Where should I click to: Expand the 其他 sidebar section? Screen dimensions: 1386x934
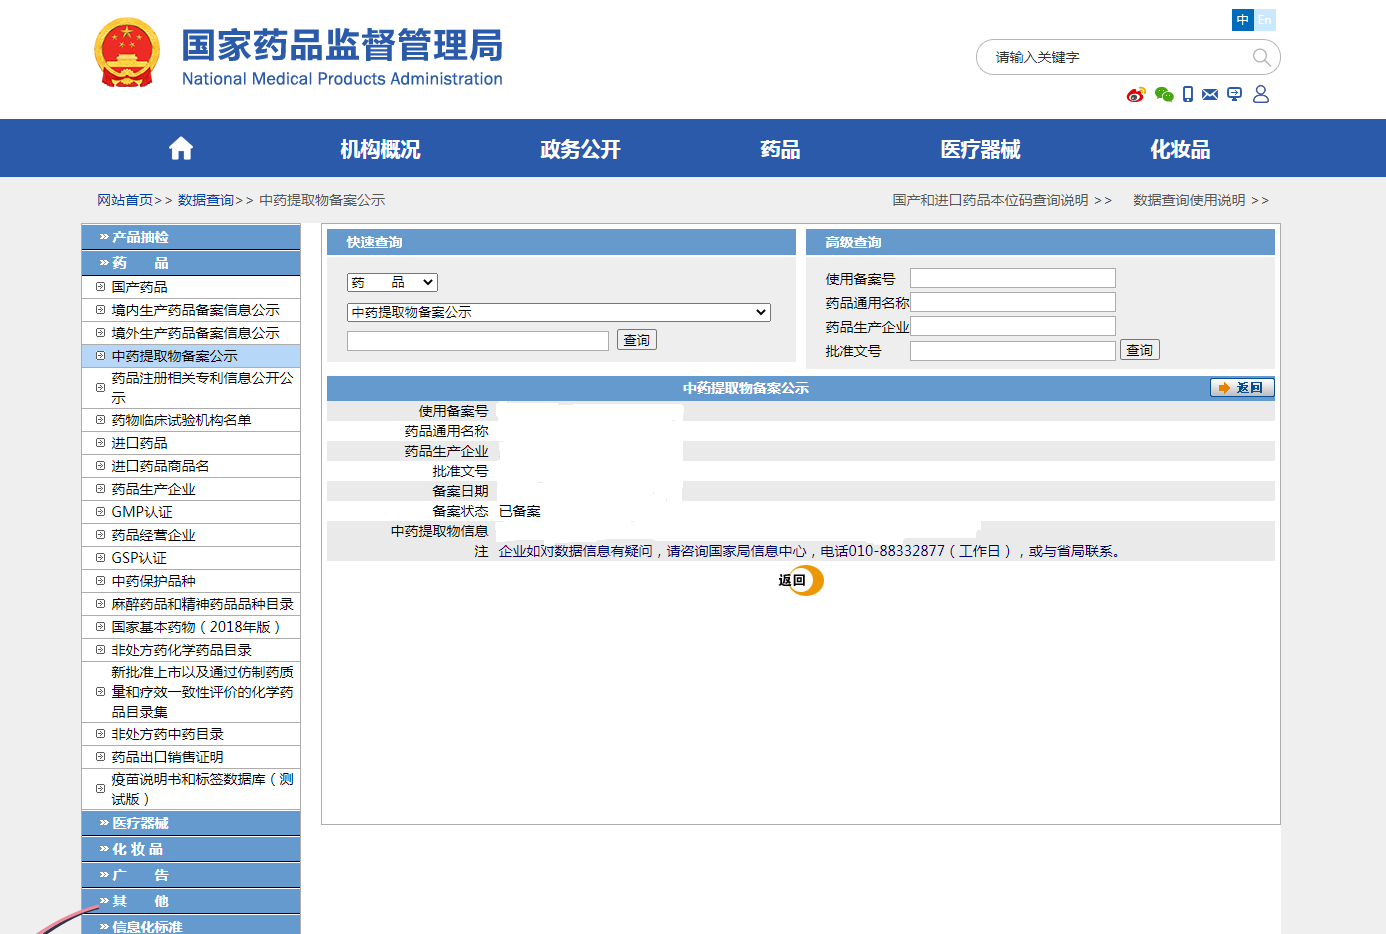click(191, 901)
